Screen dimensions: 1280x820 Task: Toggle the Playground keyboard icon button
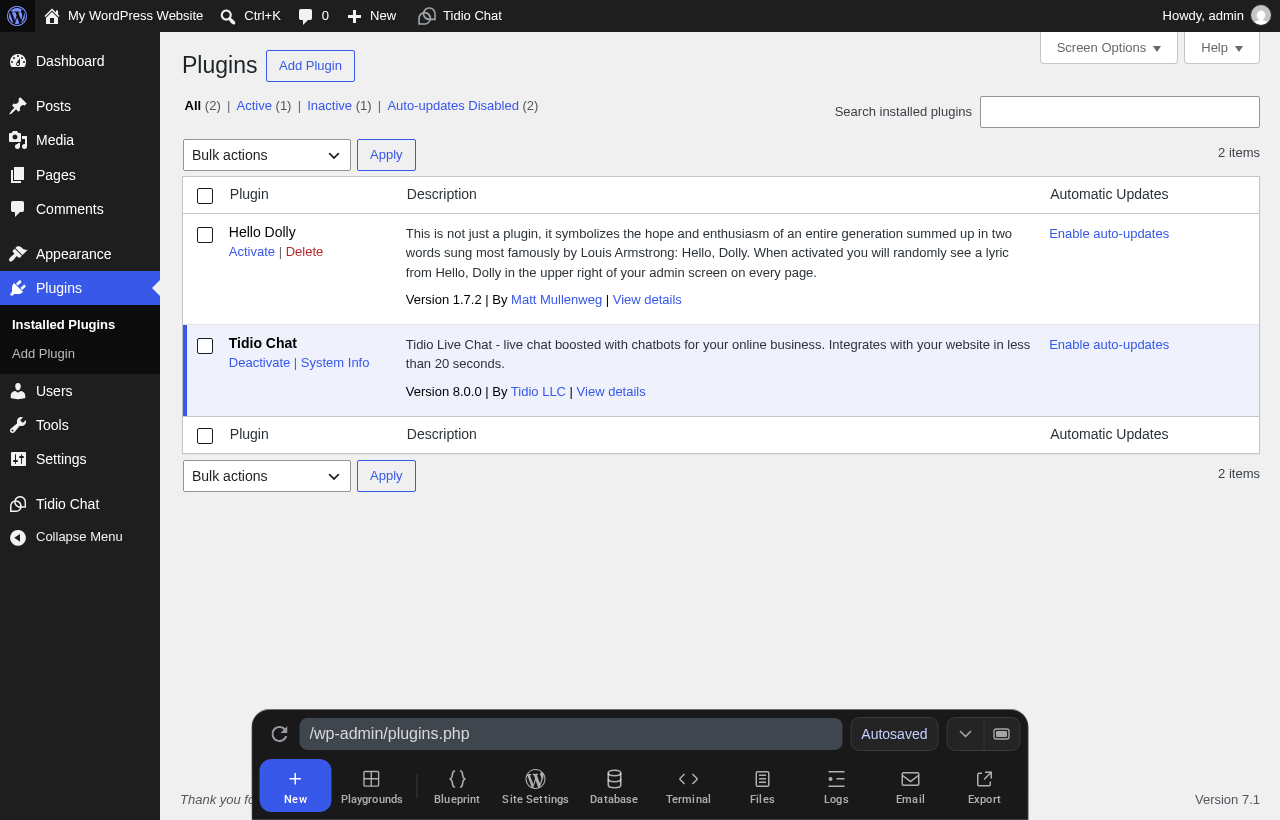(x=1001, y=734)
